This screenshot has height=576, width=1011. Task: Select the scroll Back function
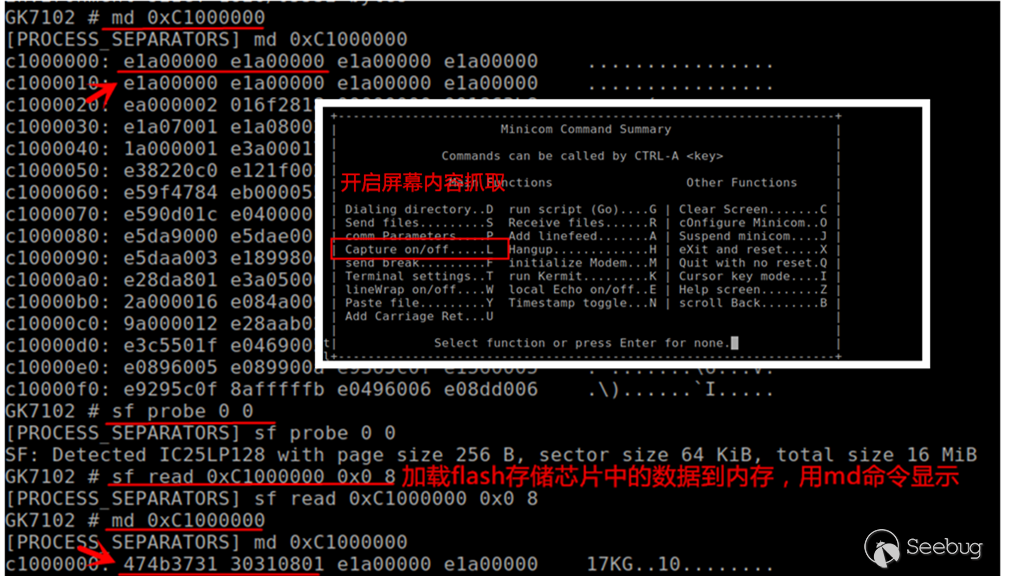click(x=752, y=303)
